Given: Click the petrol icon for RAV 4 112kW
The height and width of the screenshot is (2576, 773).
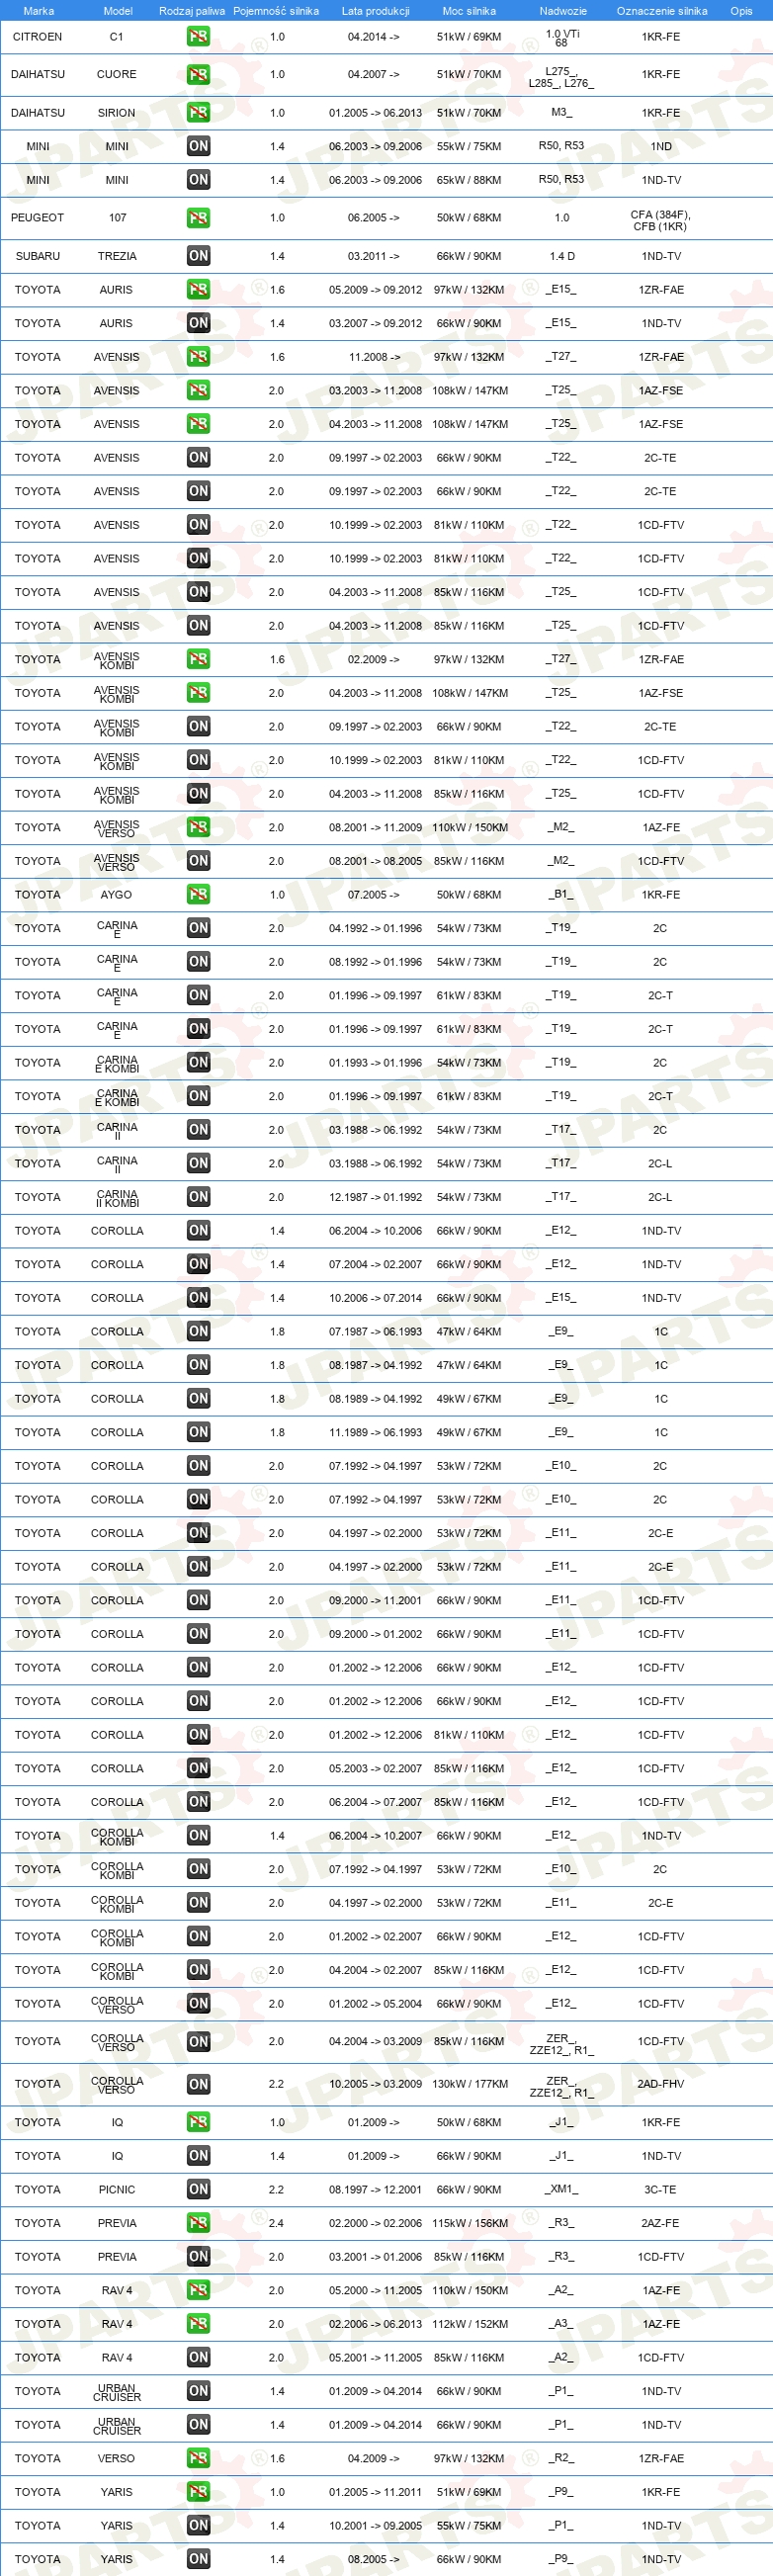Looking at the screenshot, I should pyautogui.click(x=198, y=2325).
